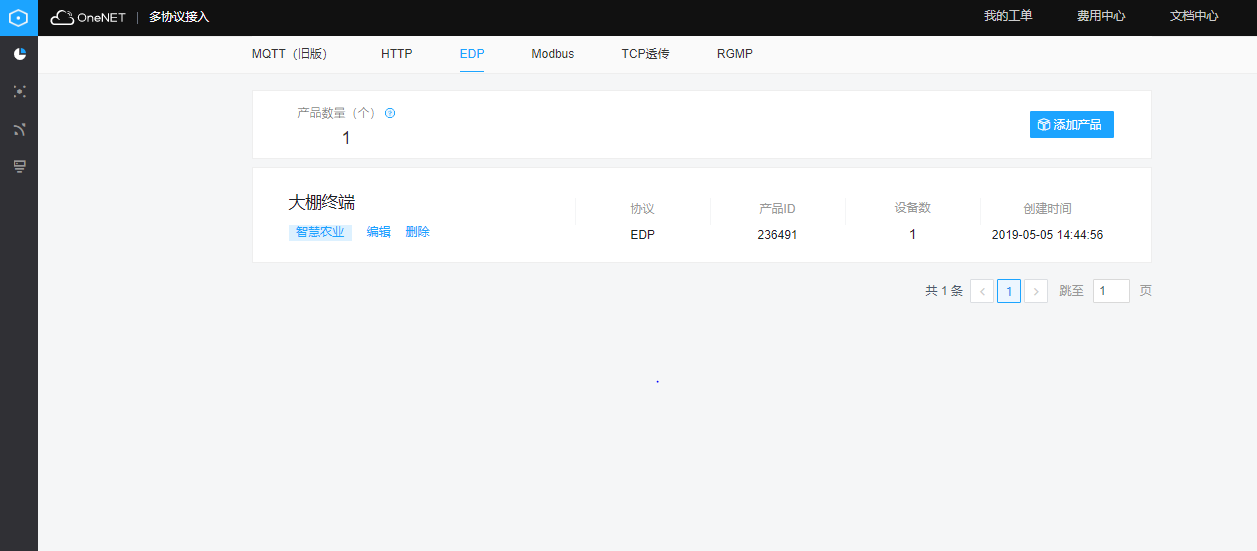Click the hexagon home icon in sidebar
1257x551 pixels.
[18, 17]
